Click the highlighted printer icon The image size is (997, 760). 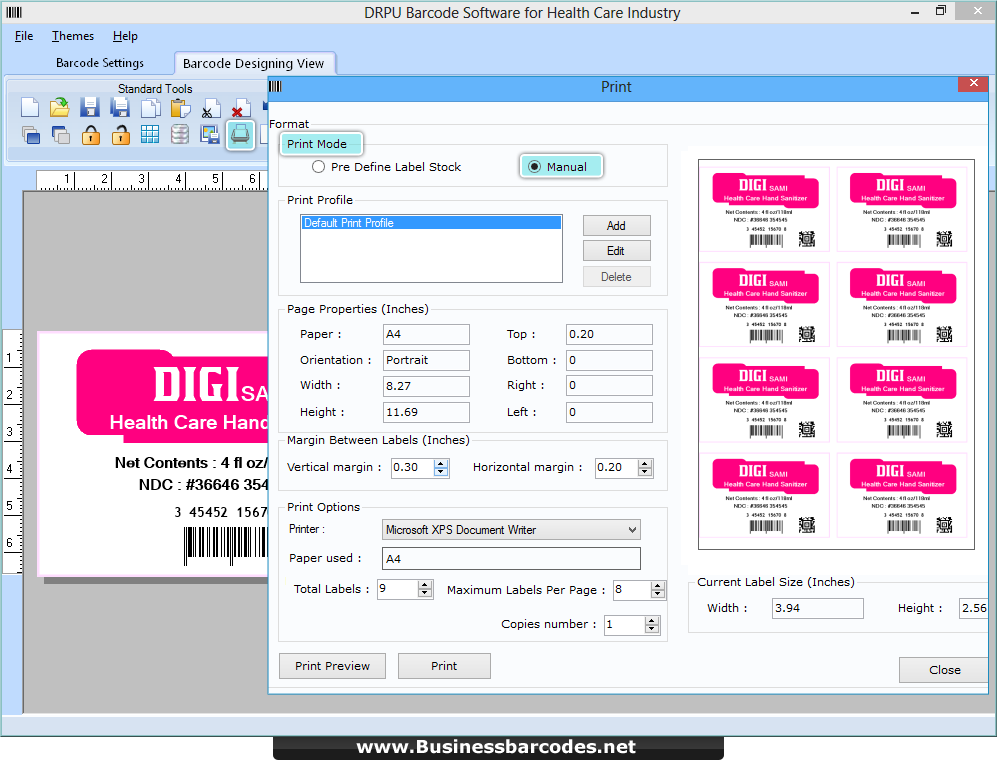coord(240,135)
